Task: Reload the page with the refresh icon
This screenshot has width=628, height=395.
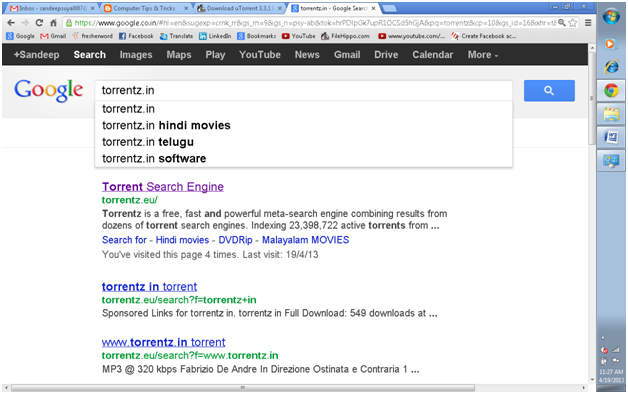Action: pyautogui.click(x=39, y=23)
